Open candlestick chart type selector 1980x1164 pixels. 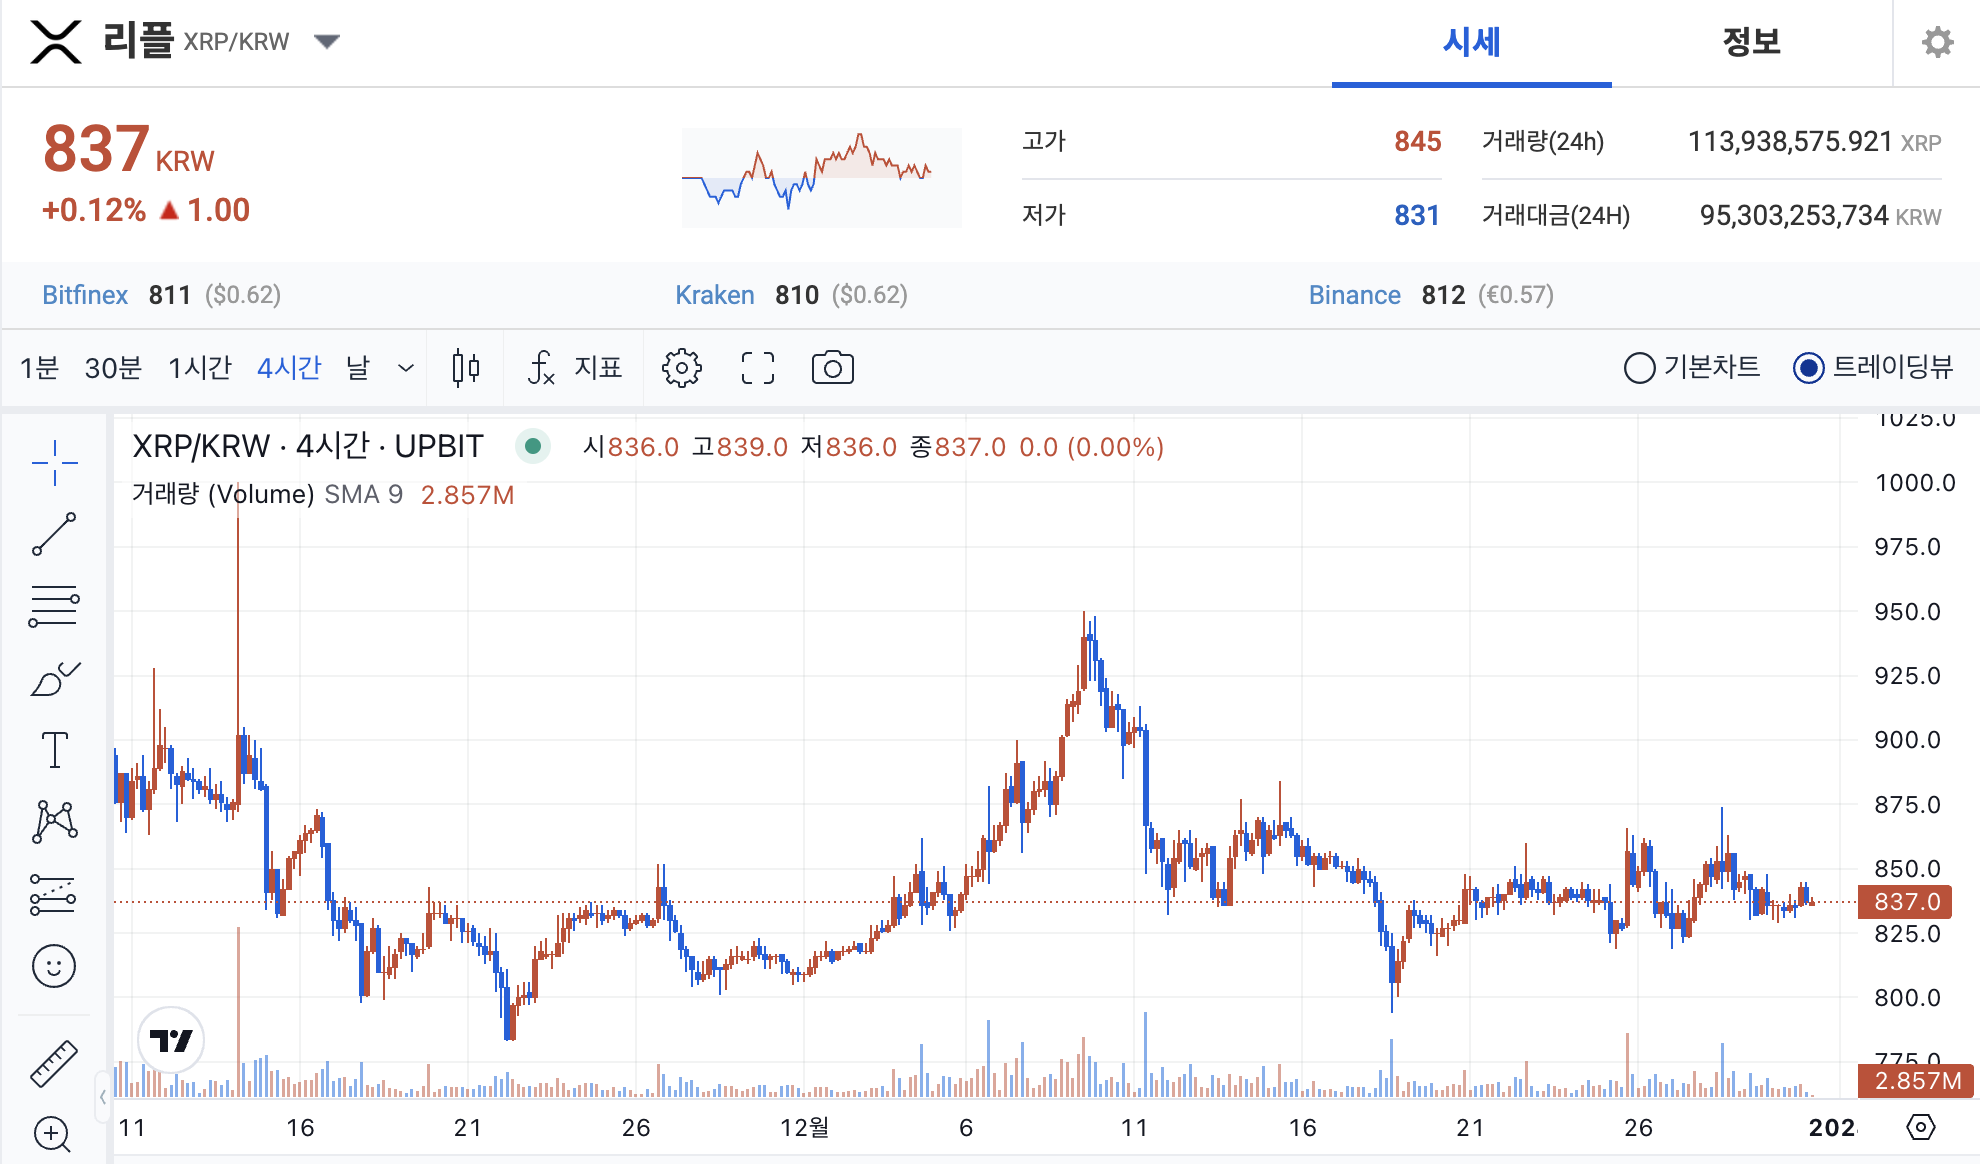465,368
